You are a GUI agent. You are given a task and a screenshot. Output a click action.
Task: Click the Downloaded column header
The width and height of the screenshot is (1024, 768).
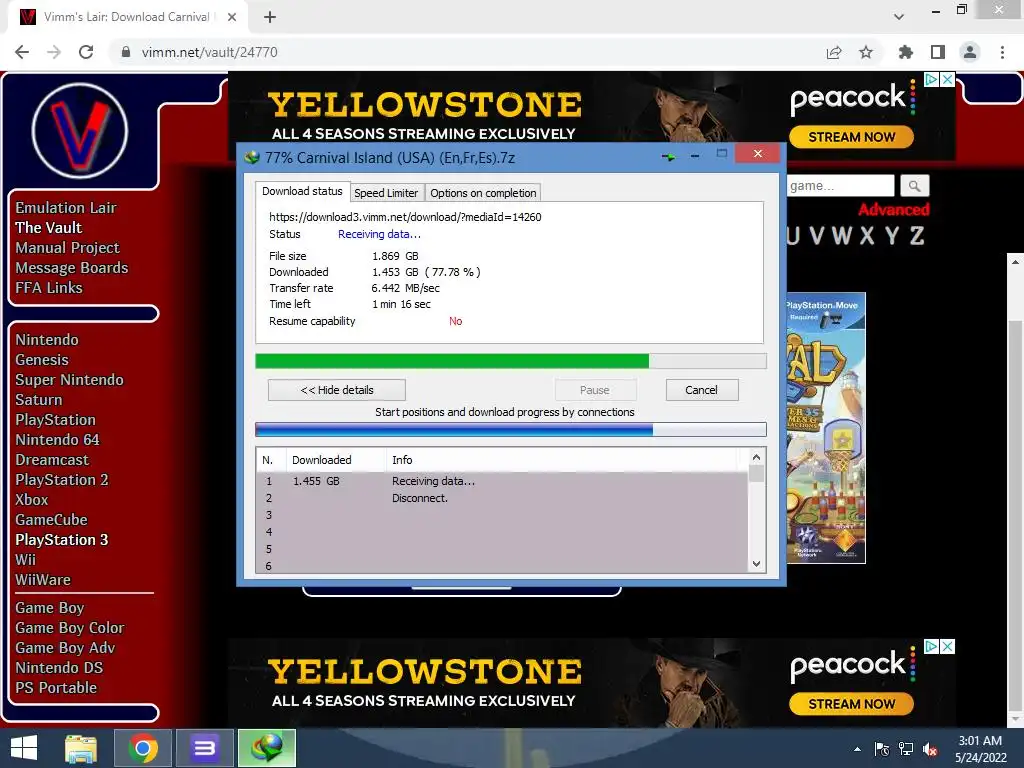click(x=336, y=460)
